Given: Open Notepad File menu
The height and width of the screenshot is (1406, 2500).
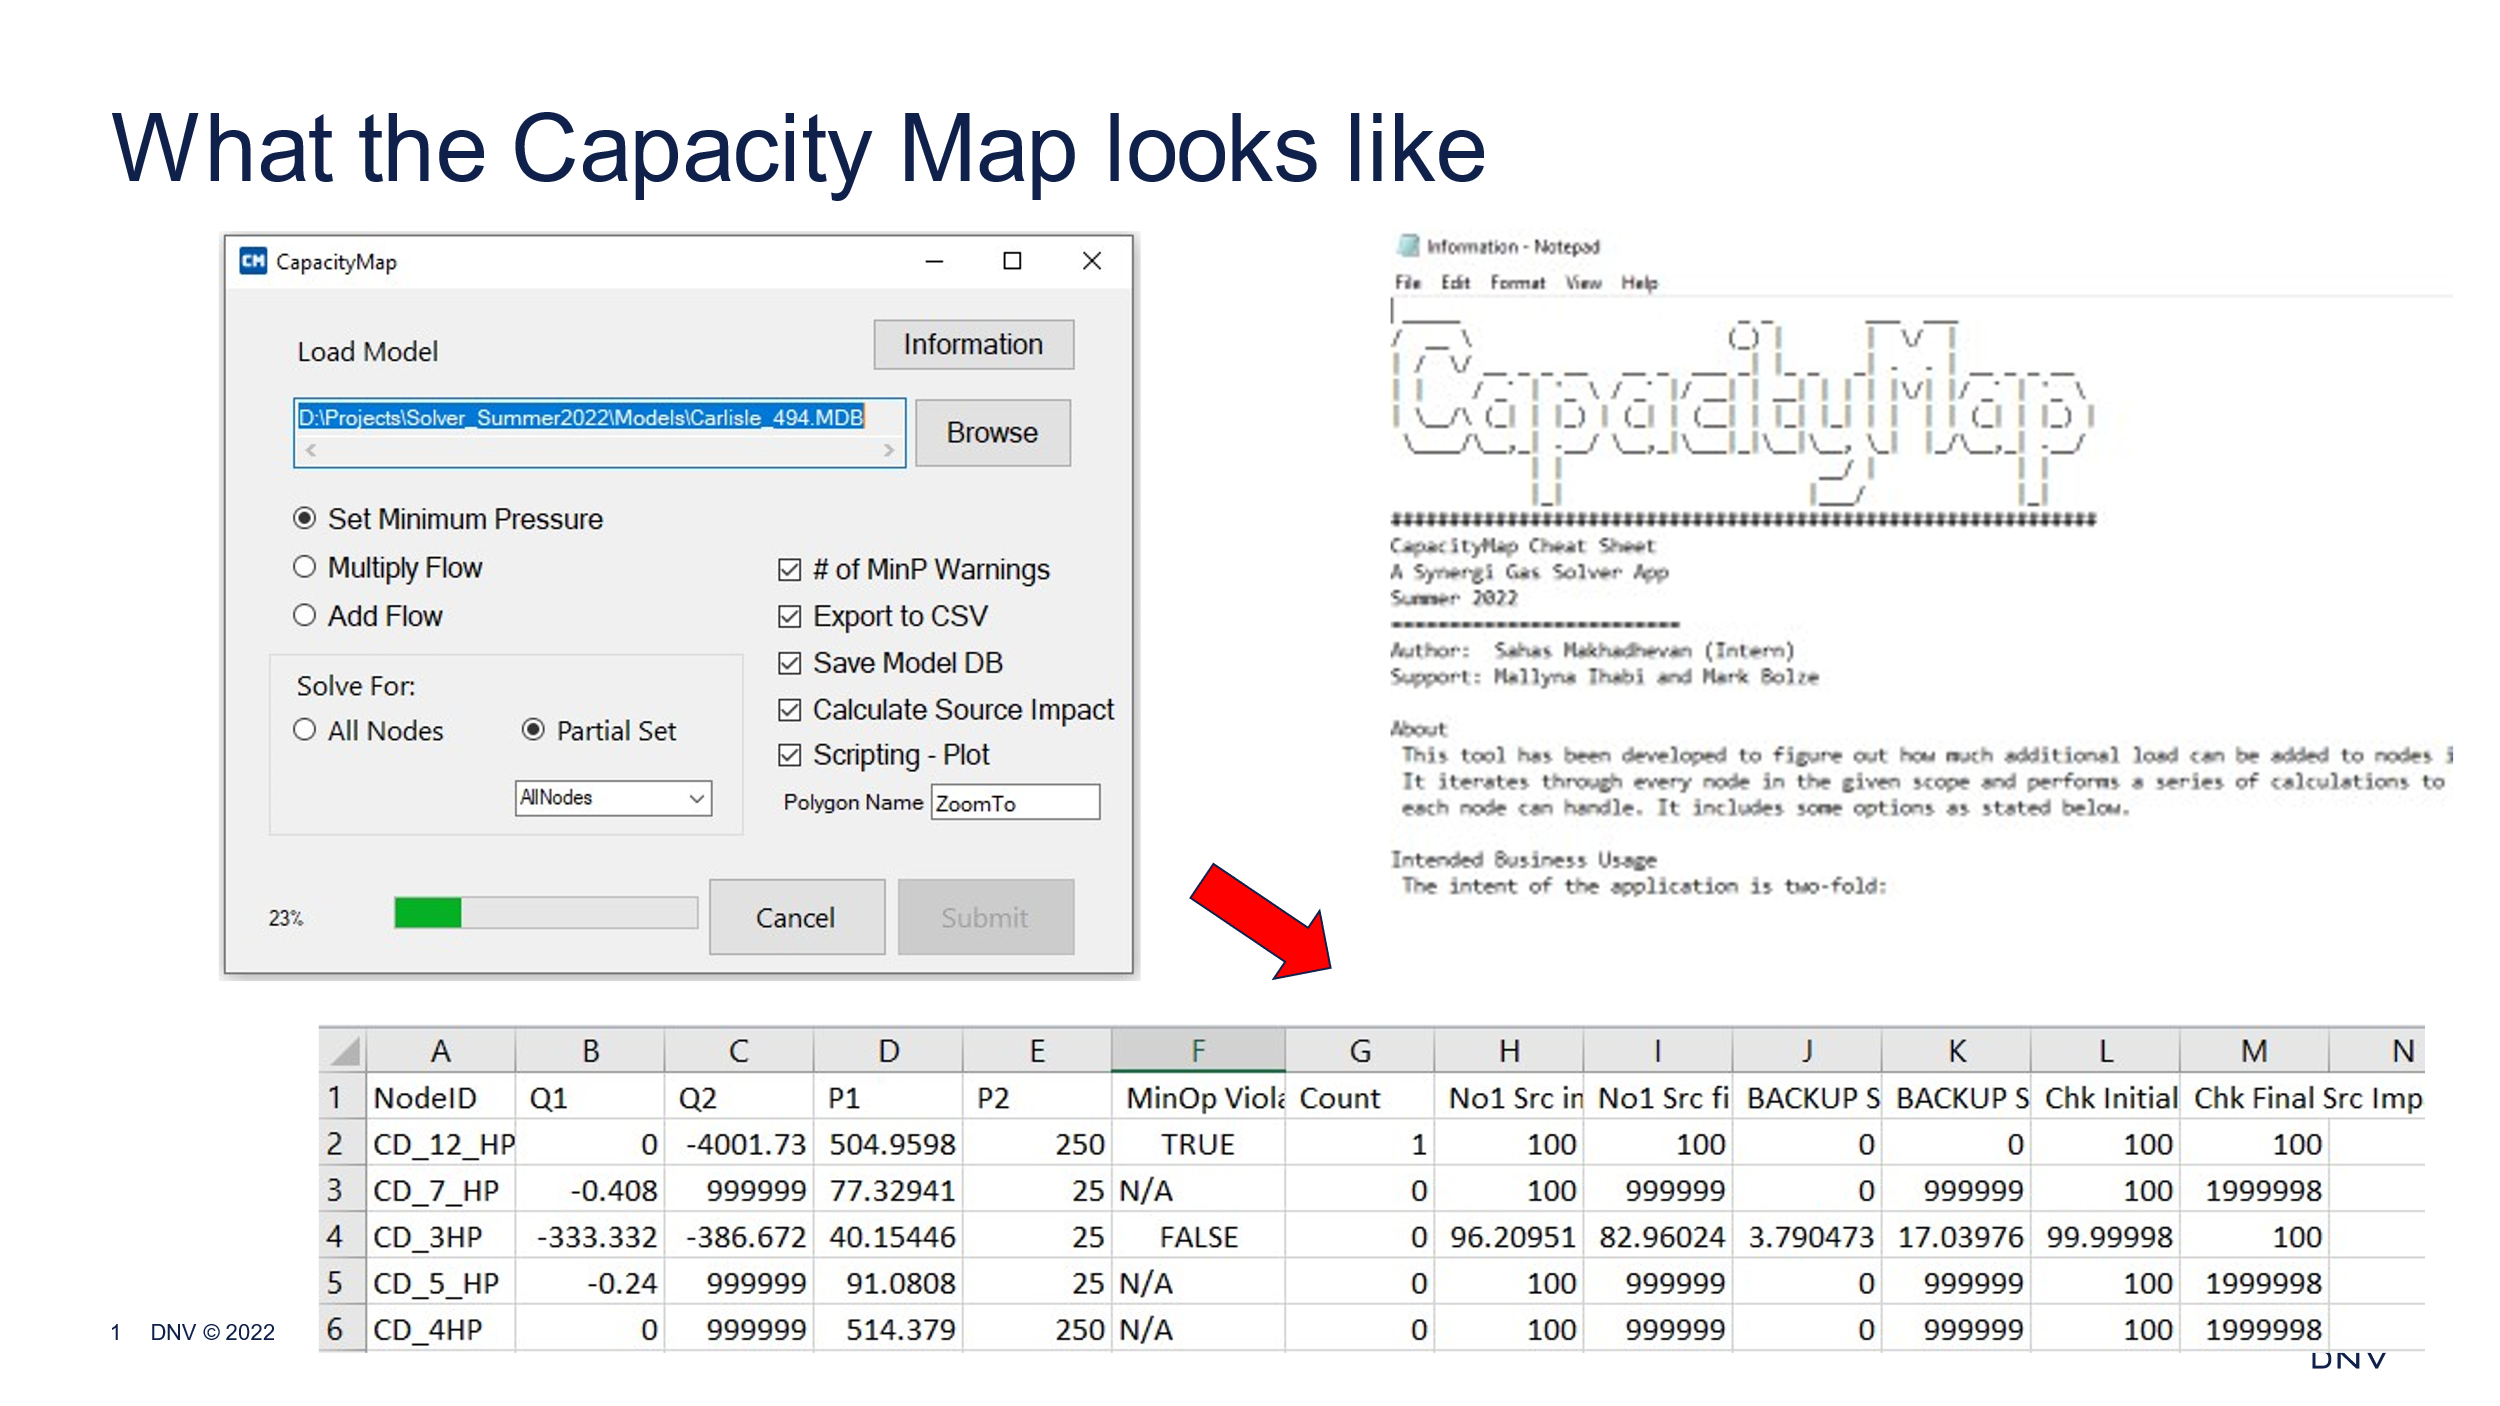Looking at the screenshot, I should point(1407,283).
